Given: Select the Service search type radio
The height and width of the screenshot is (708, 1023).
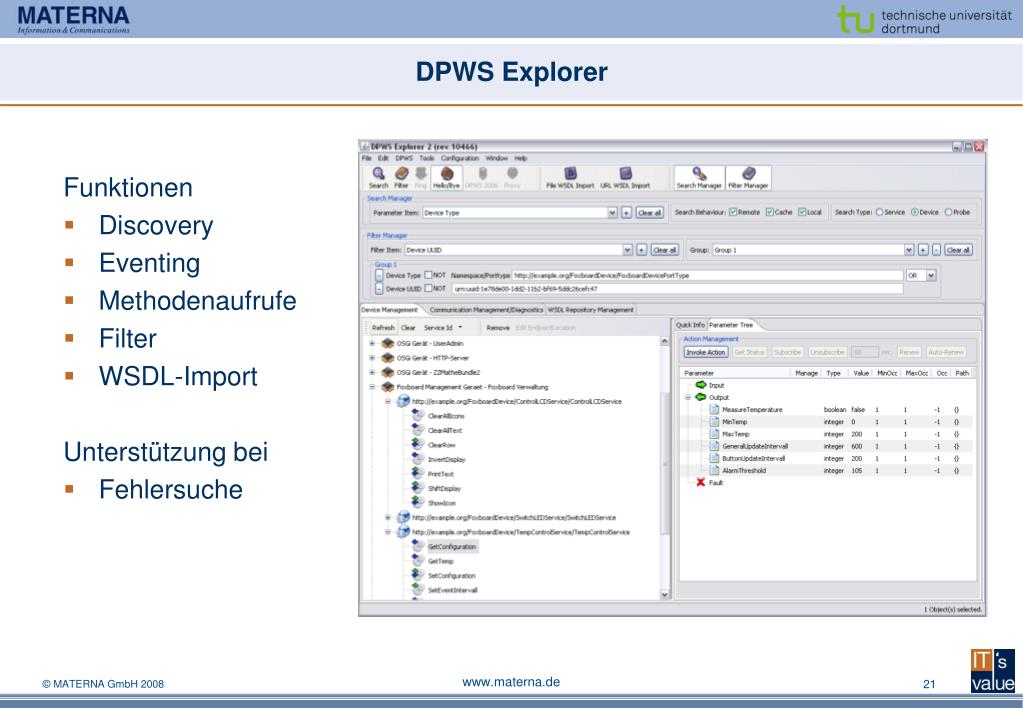Looking at the screenshot, I should click(879, 212).
